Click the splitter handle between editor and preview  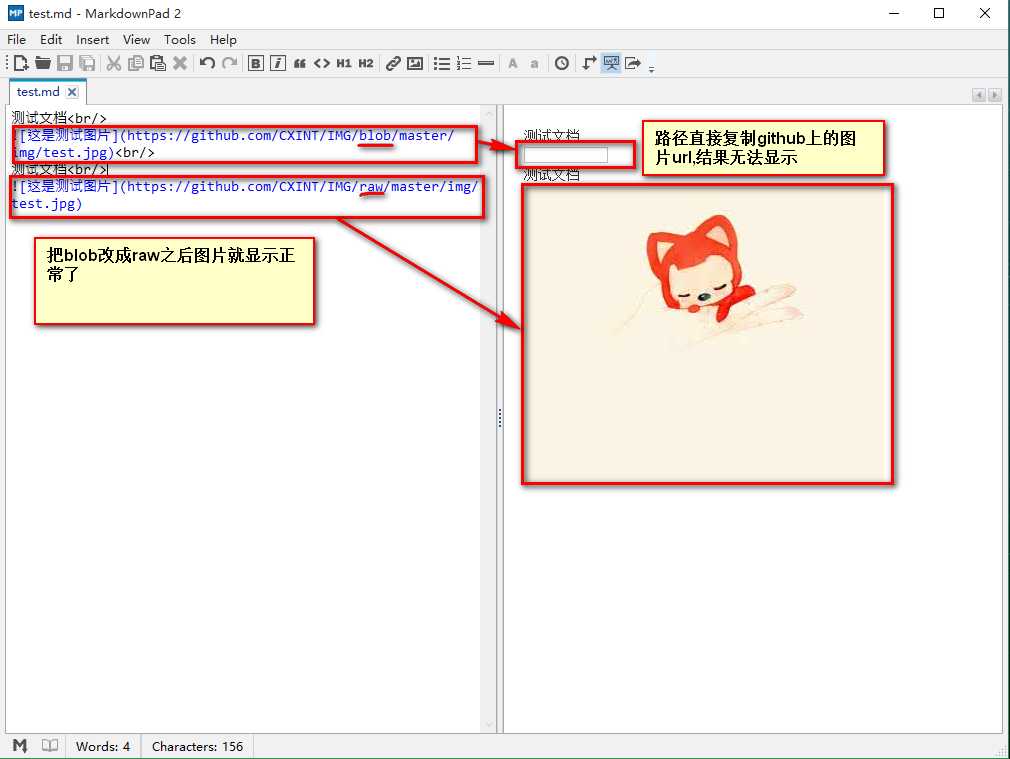pos(500,418)
